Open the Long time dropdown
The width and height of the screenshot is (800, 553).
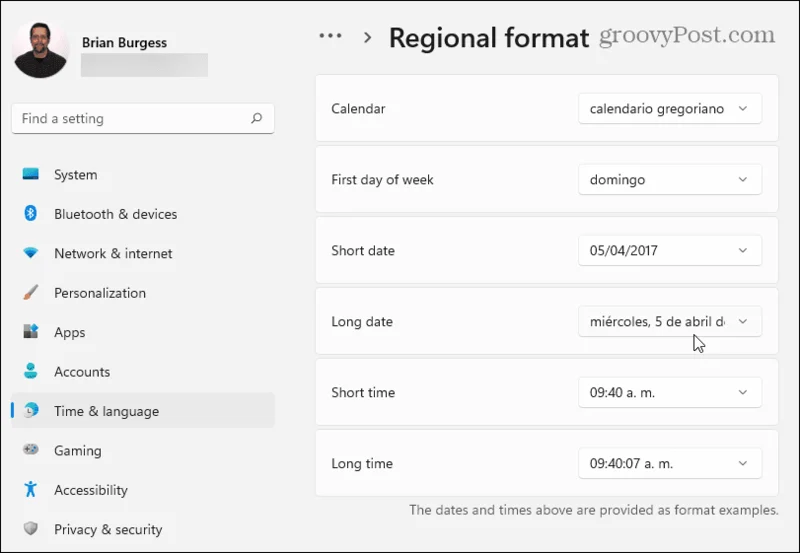tap(670, 463)
